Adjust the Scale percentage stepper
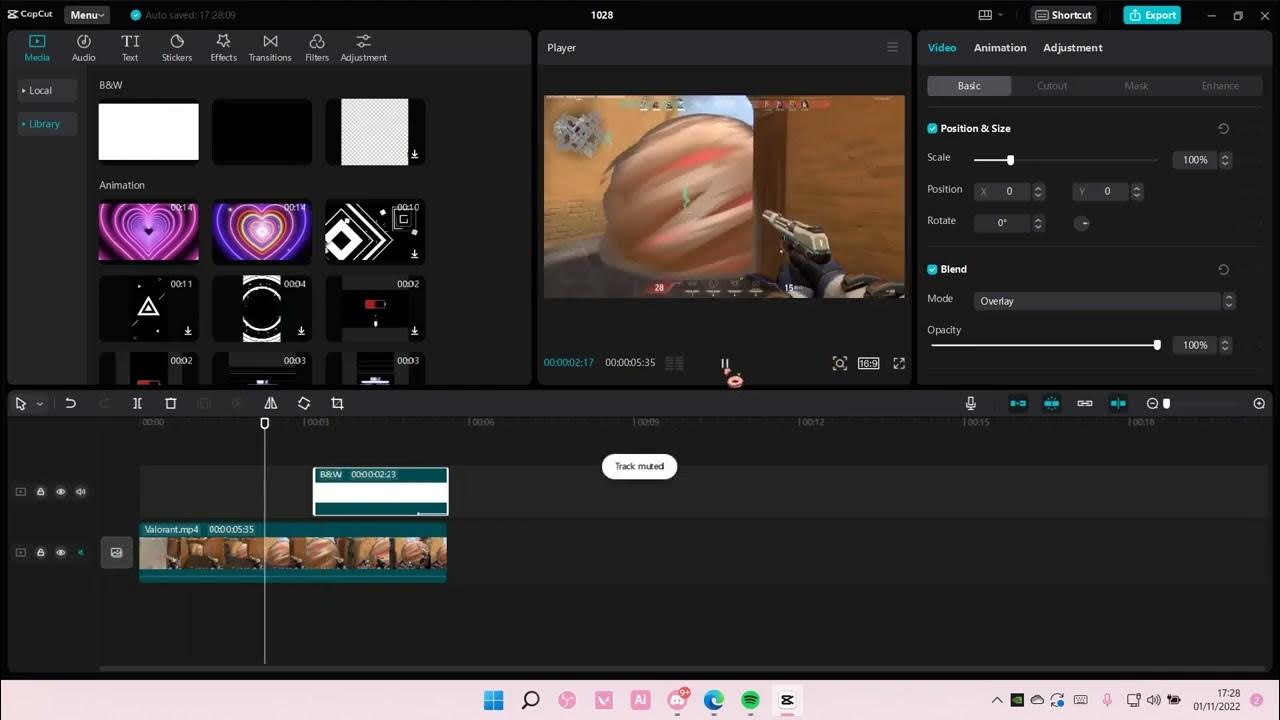 [x=1226, y=160]
